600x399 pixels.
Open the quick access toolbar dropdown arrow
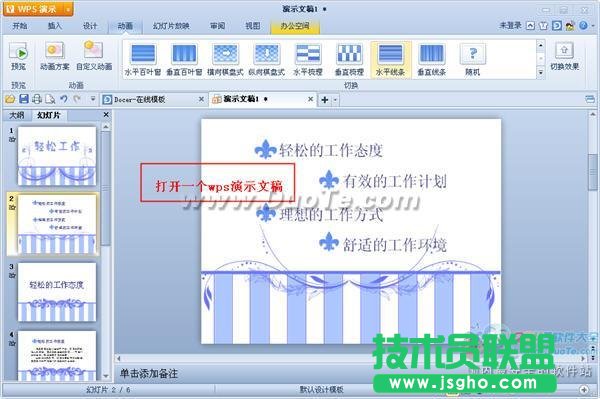(92, 99)
